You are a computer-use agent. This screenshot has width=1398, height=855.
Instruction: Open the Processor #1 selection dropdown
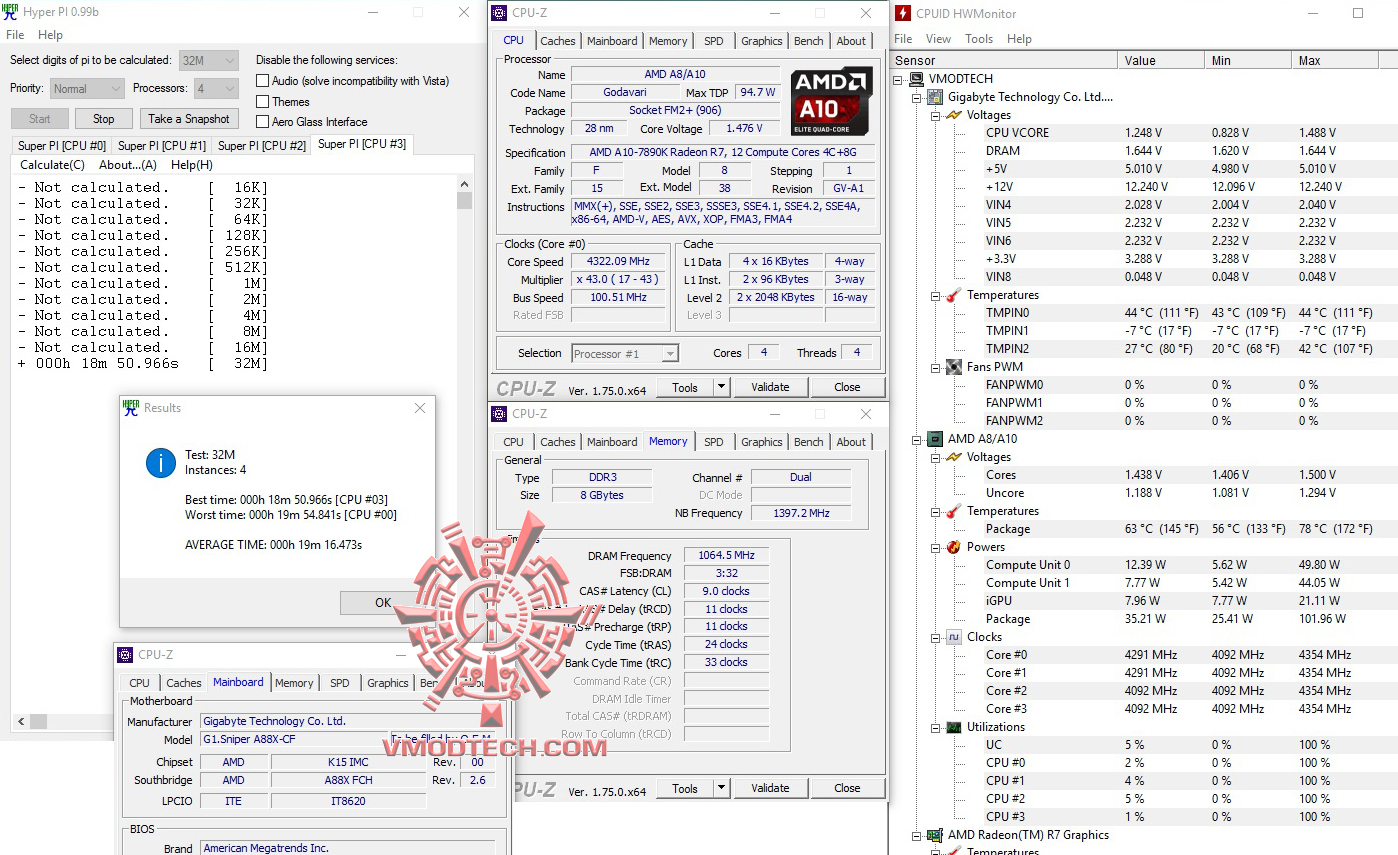coord(625,353)
